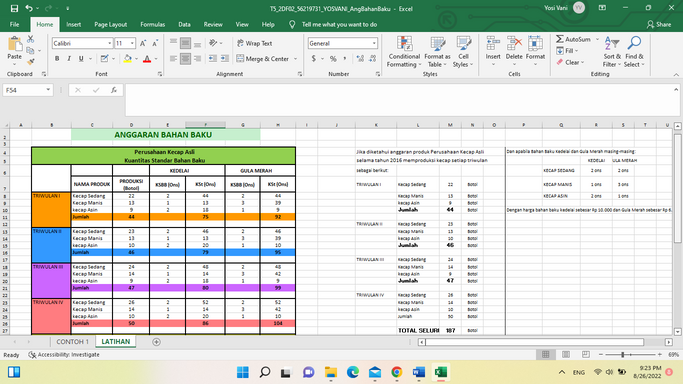Align text to top of cell
Viewport: 683px width, 384px height.
coord(173,43)
